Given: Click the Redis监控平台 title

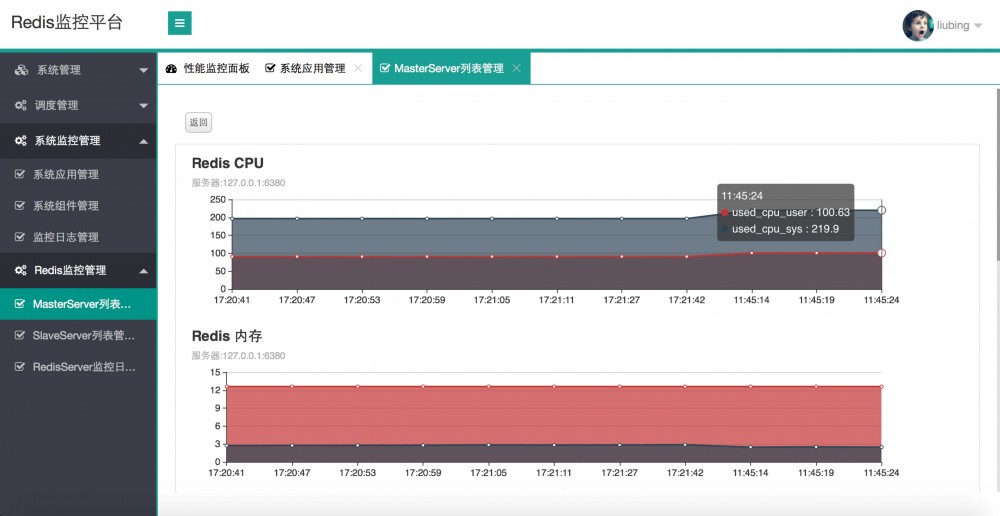Looking at the screenshot, I should (x=67, y=22).
